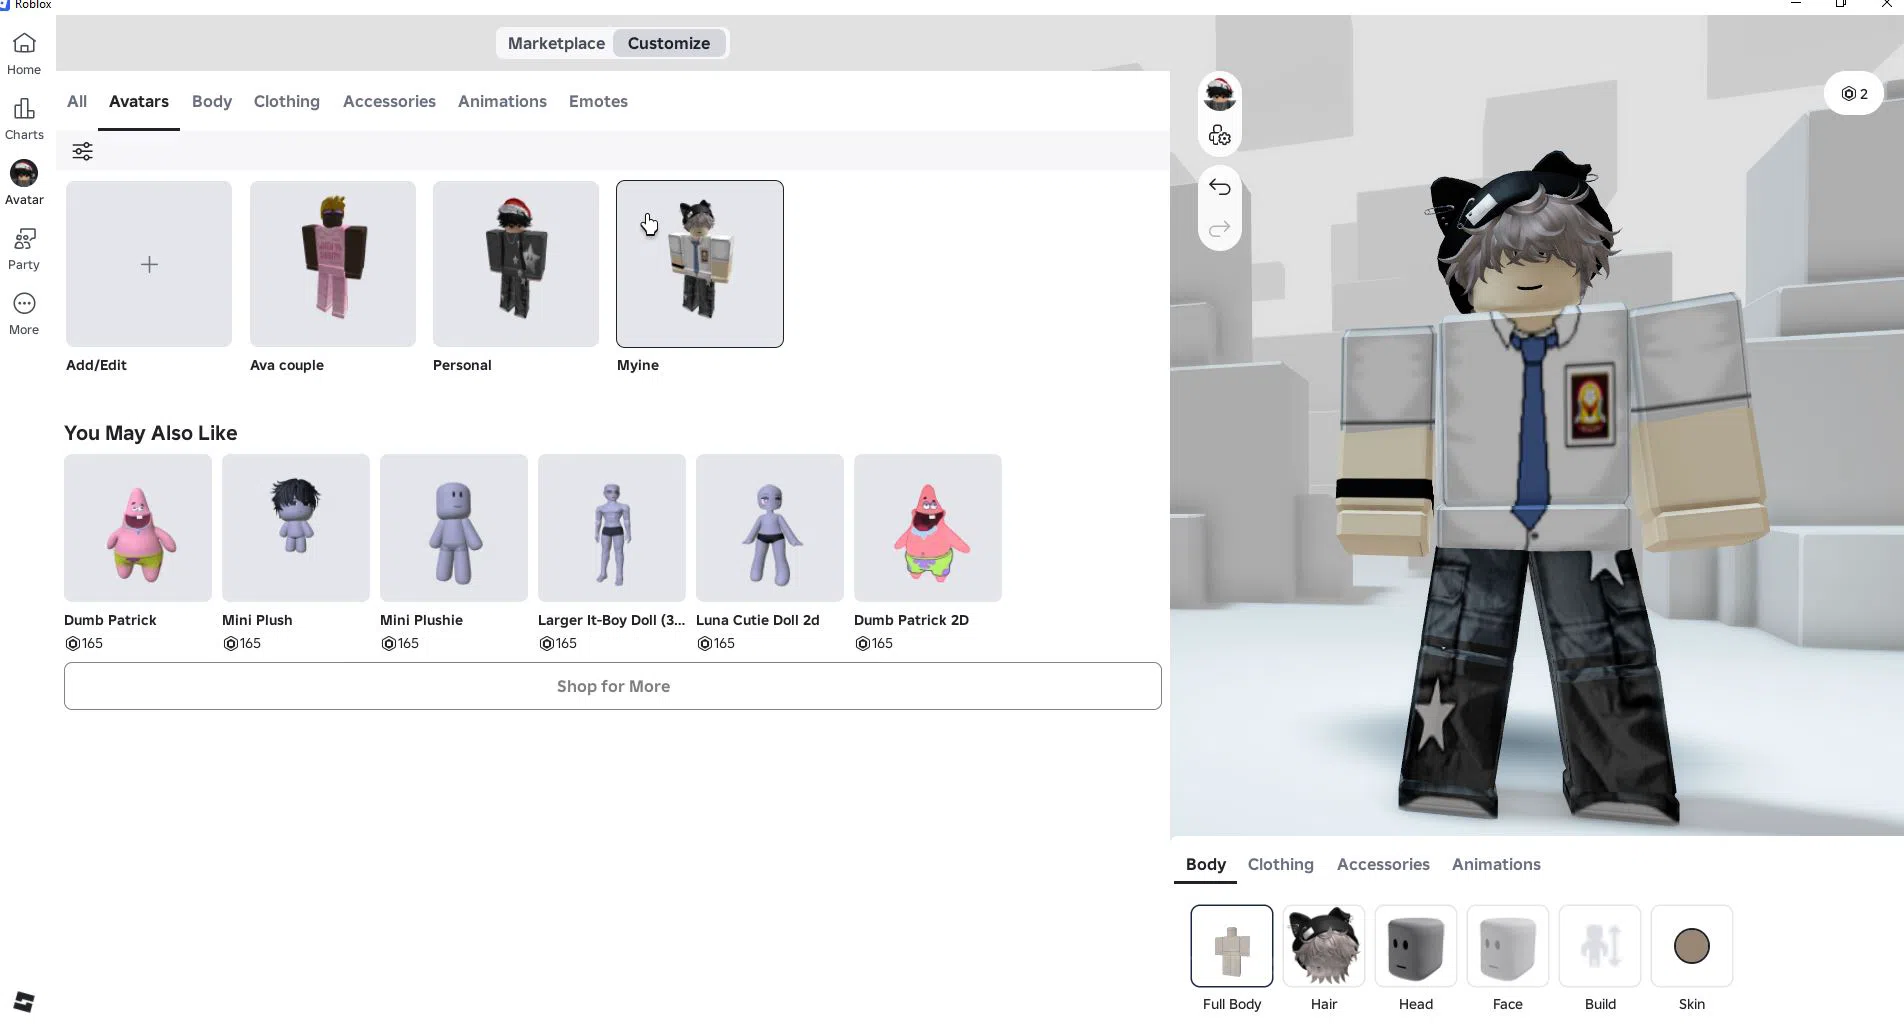The width and height of the screenshot is (1904, 1024).
Task: Click the 'Mini Plush' item name
Action: click(257, 620)
